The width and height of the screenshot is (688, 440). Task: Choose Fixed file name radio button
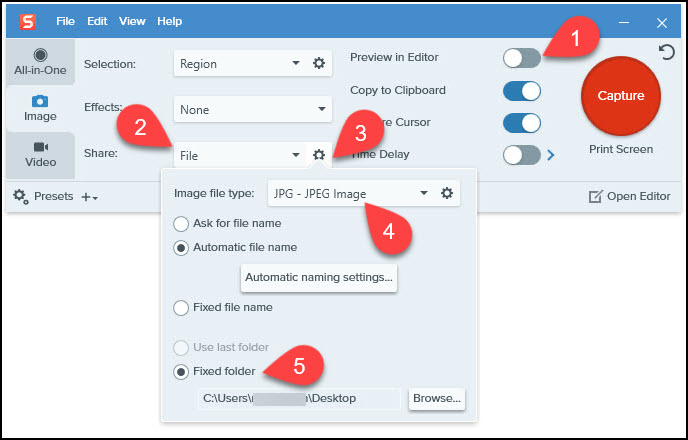tap(181, 307)
